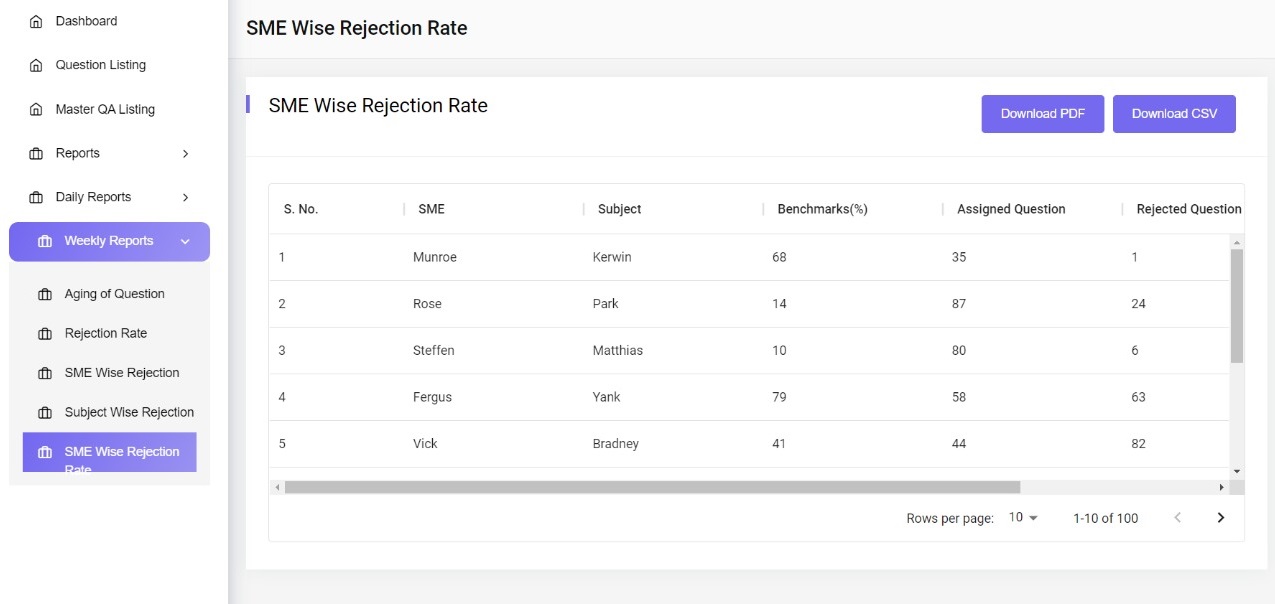Click the Download PDF button
This screenshot has width=1275, height=604.
[1043, 113]
